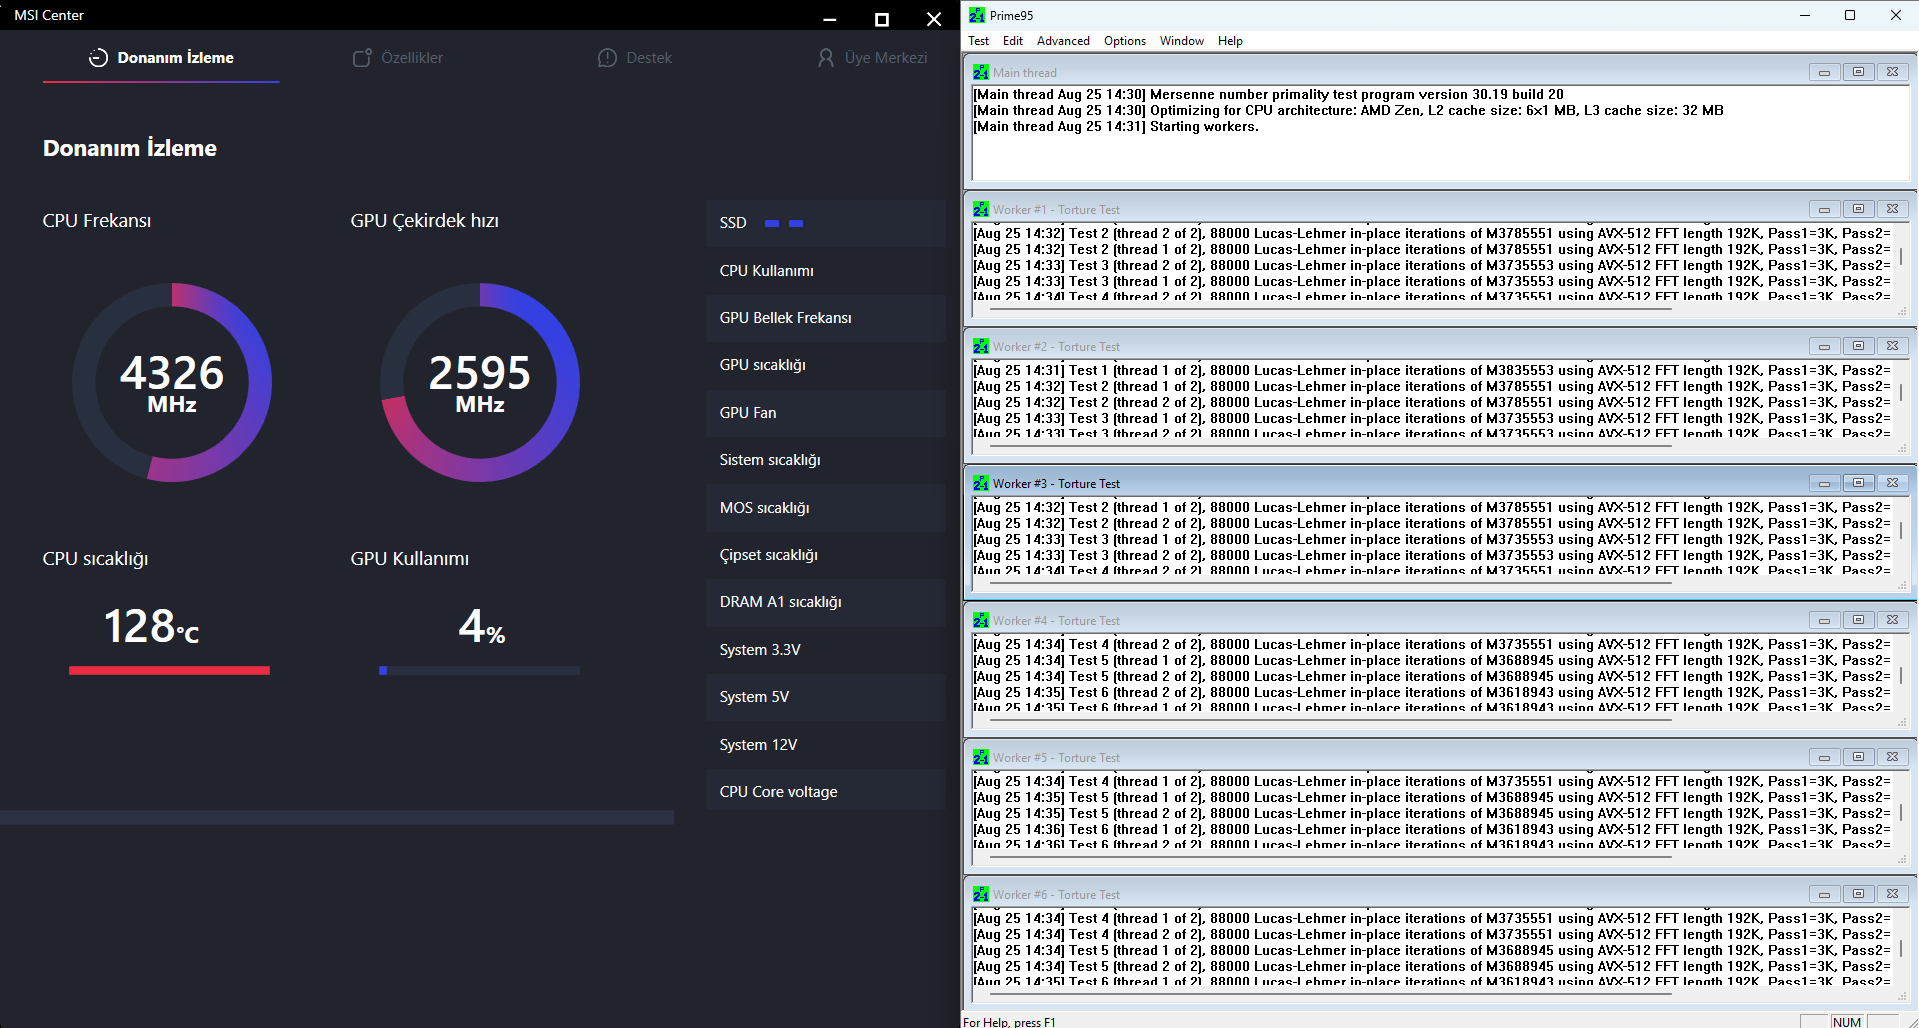Select System 12V item
The image size is (1919, 1028).
825,745
